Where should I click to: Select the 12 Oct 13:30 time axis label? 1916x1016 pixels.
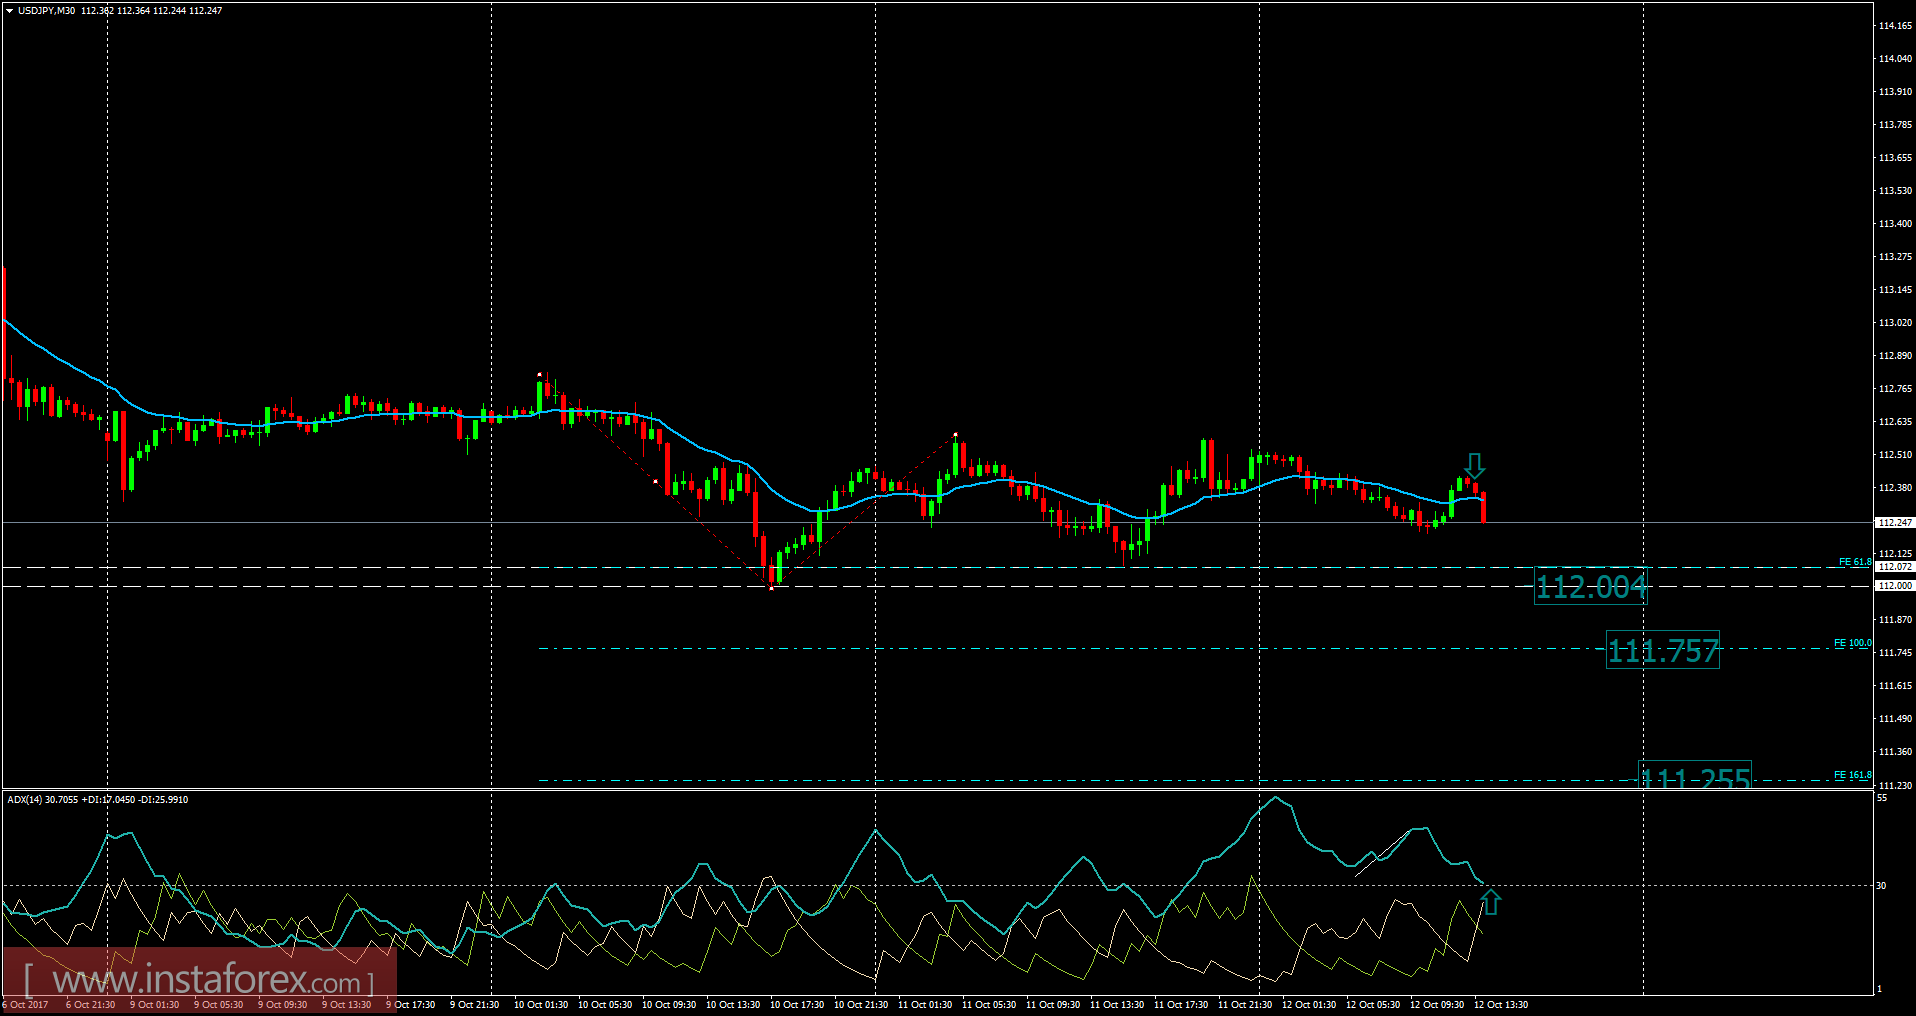(x=1502, y=1004)
